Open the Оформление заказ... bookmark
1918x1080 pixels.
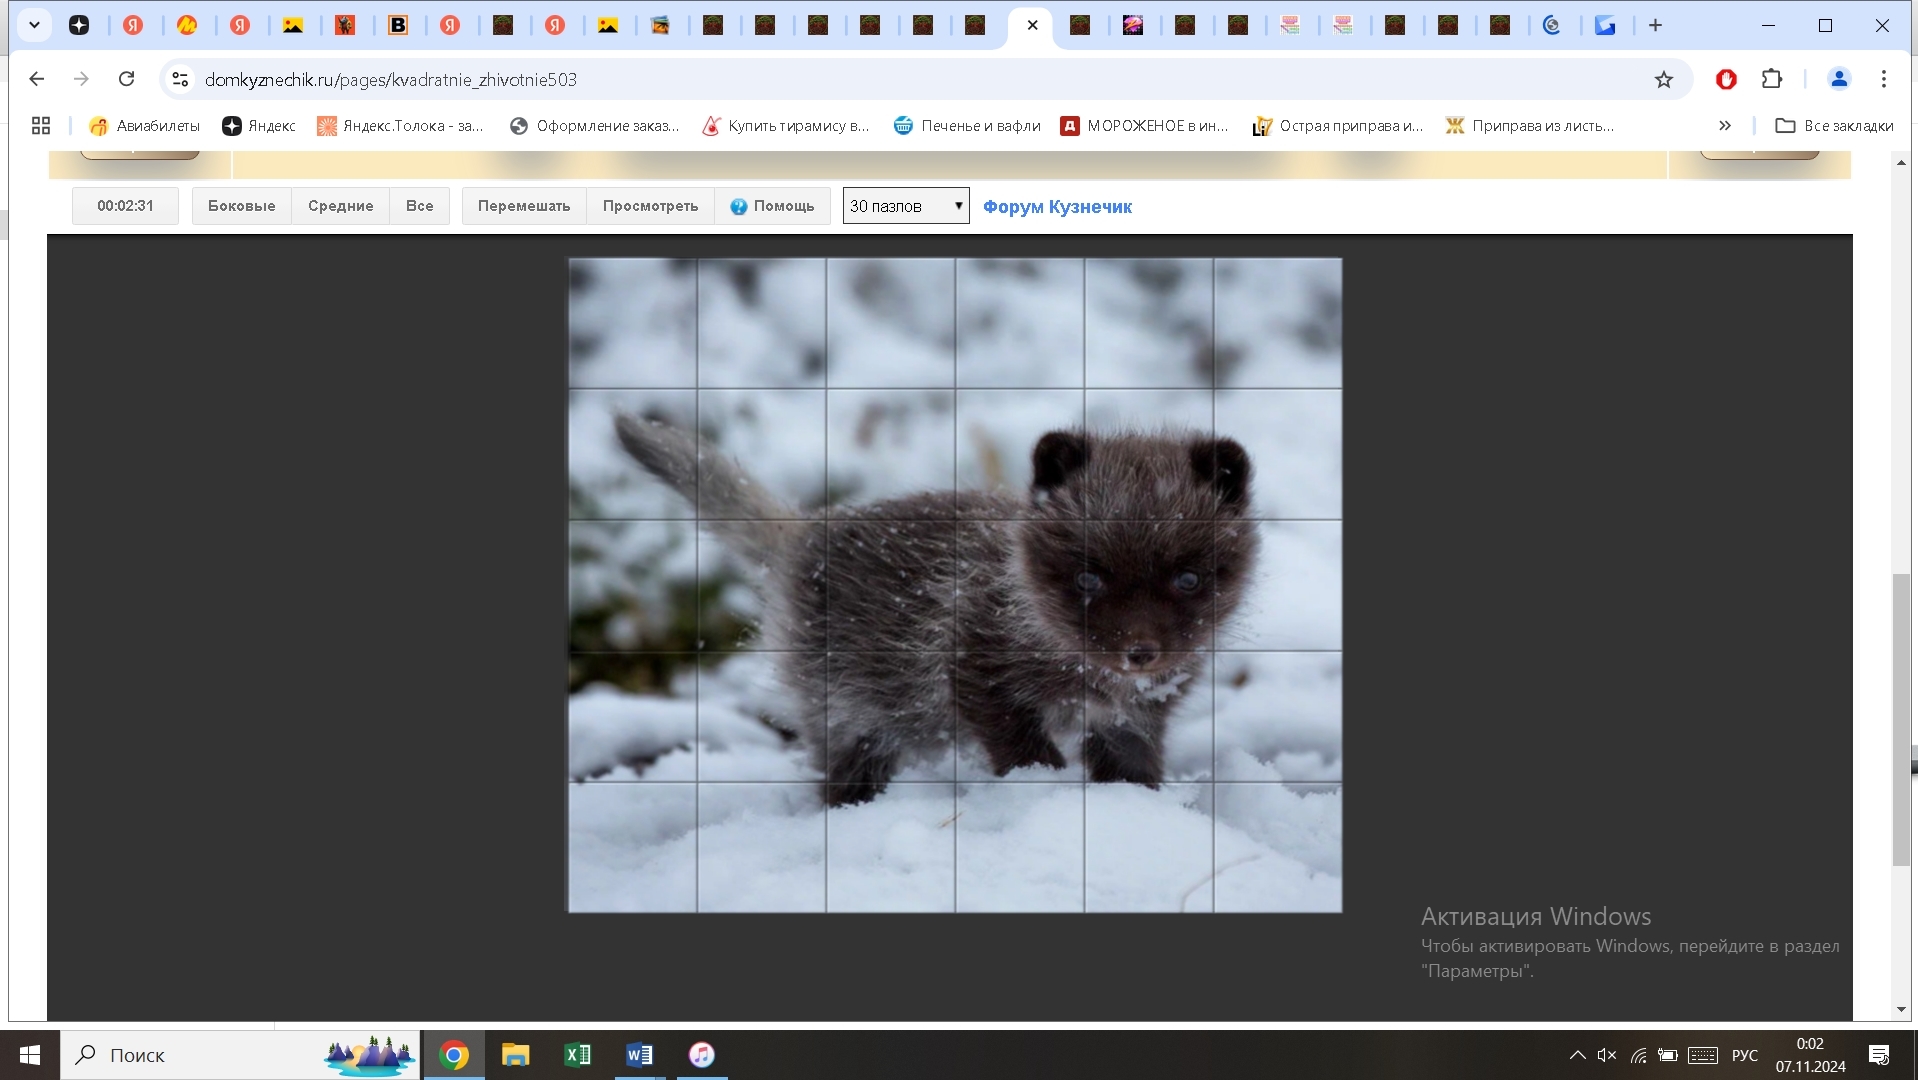tap(594, 126)
